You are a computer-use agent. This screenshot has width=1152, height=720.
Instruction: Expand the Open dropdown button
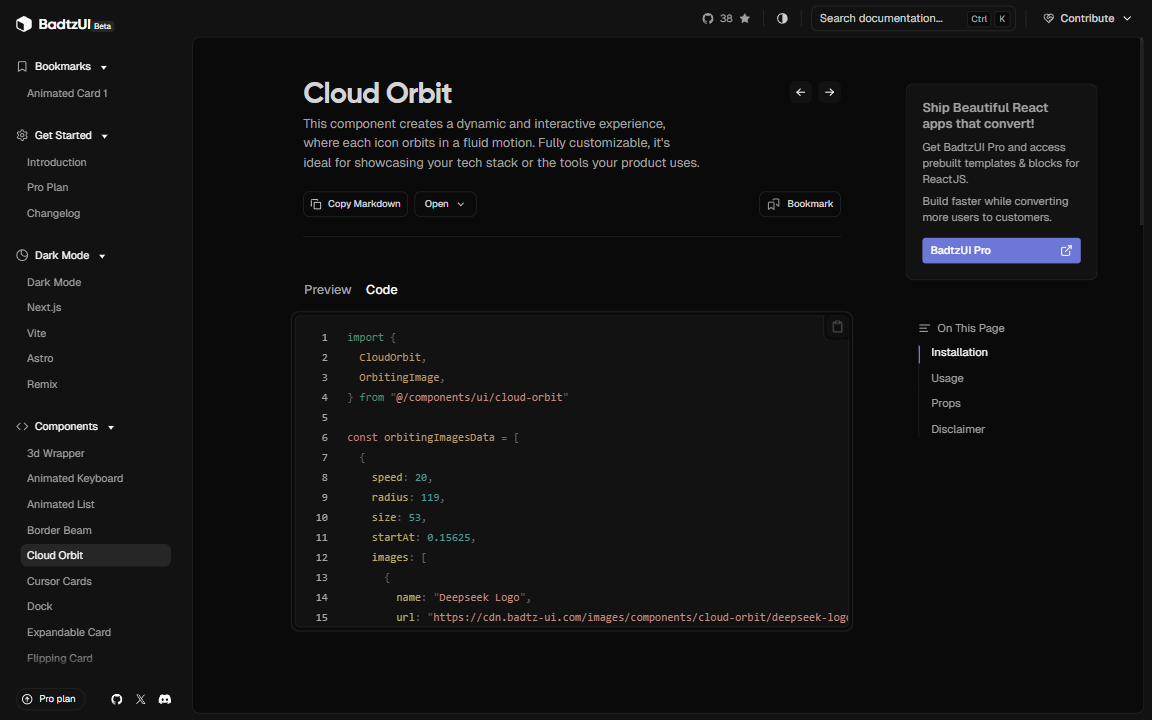(x=445, y=204)
